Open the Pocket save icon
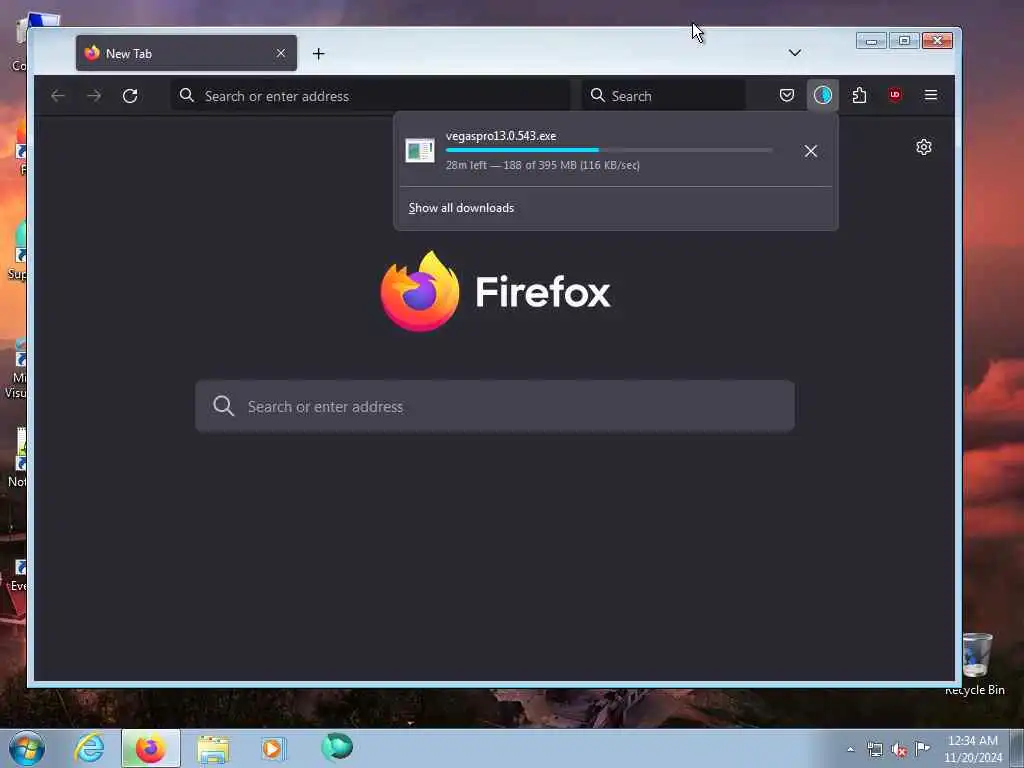1024x768 pixels. (x=787, y=95)
